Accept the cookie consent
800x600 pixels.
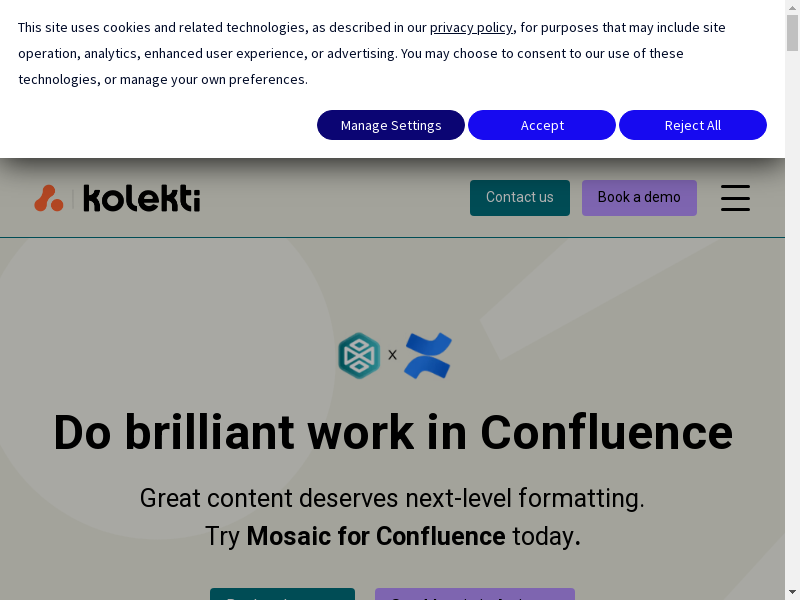click(x=542, y=125)
